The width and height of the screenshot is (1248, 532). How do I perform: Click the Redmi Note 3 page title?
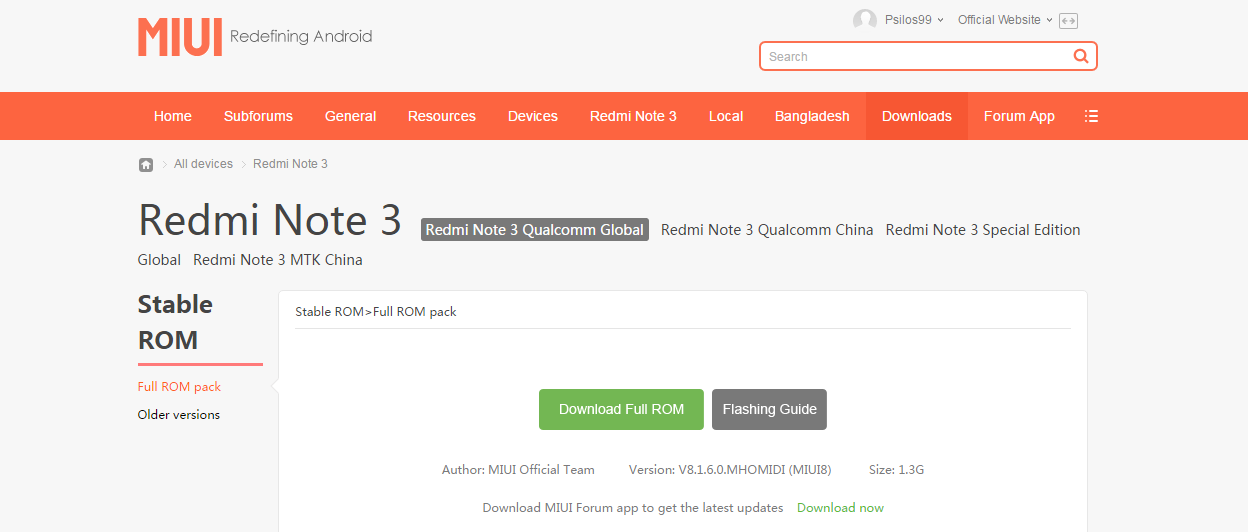pos(270,220)
